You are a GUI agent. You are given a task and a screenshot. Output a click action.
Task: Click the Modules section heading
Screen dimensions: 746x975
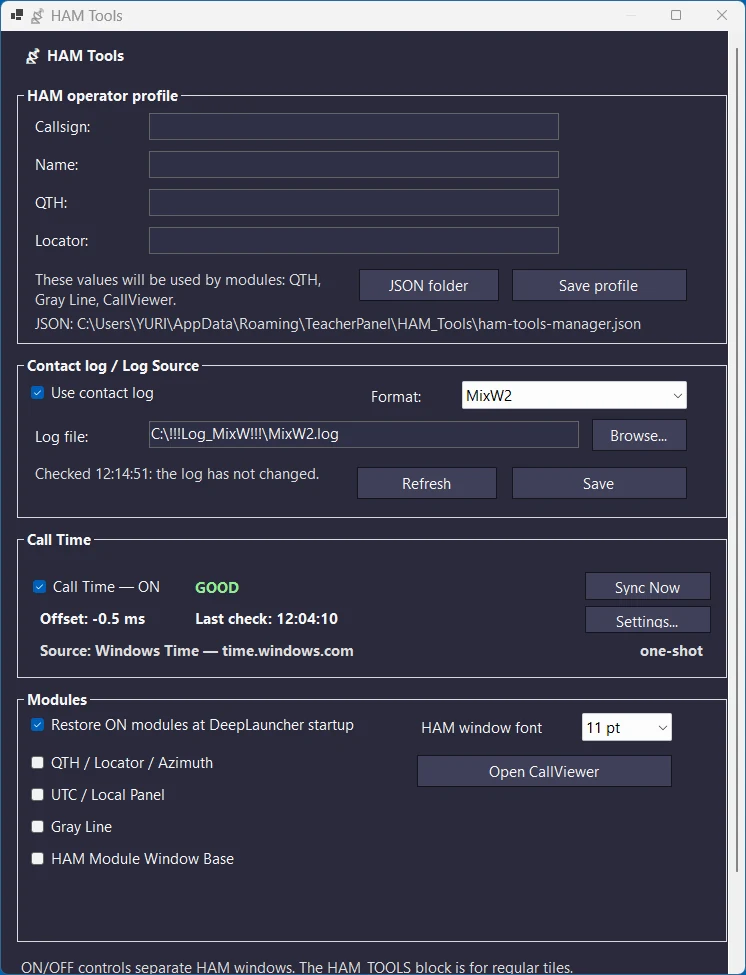[57, 700]
